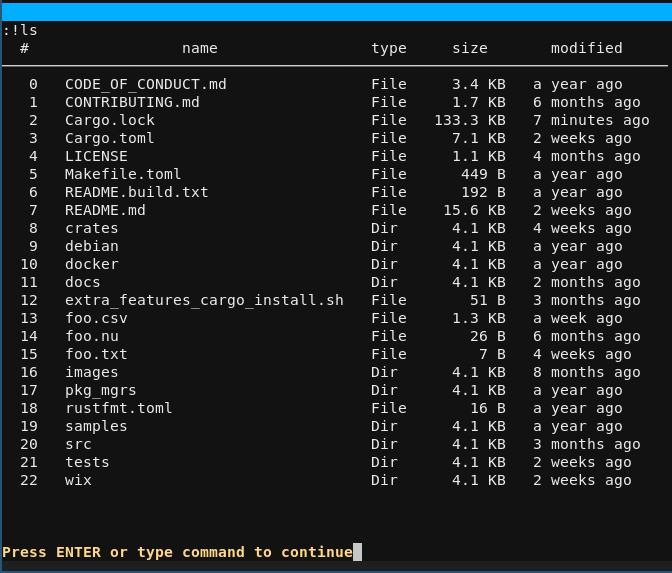Select the Cargo.toml entry

coord(110,138)
